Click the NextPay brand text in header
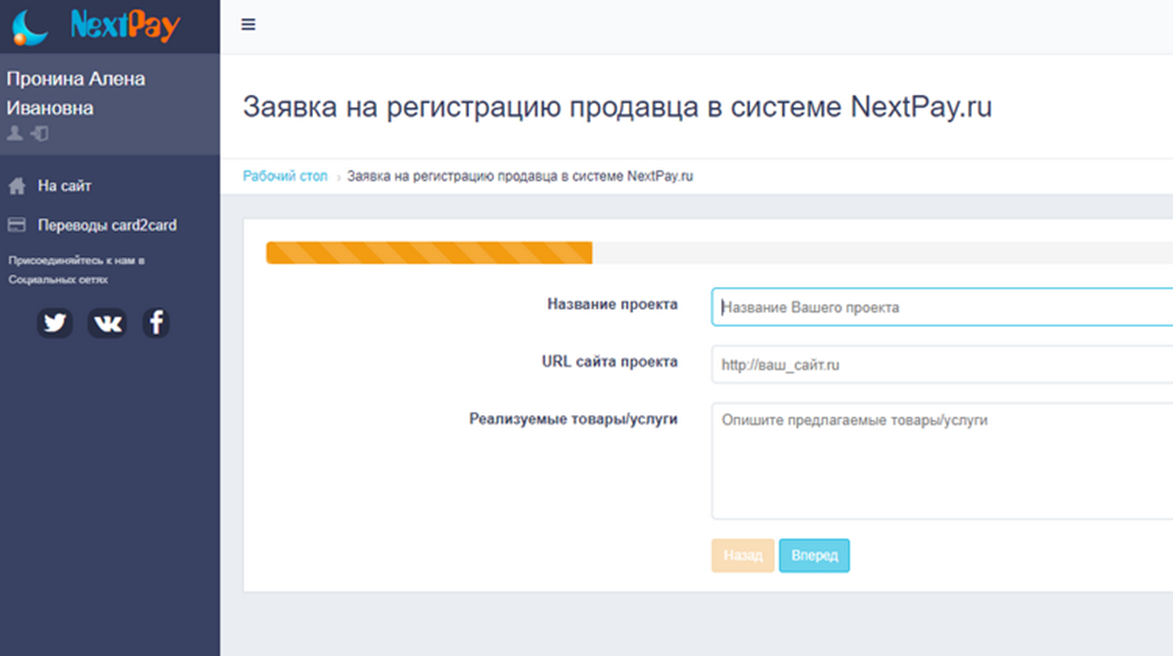The width and height of the screenshot is (1173, 656). 125,26
